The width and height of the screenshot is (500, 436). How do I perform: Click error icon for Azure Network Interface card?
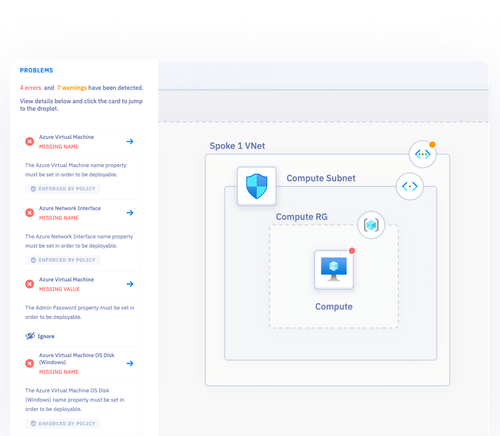click(x=30, y=213)
